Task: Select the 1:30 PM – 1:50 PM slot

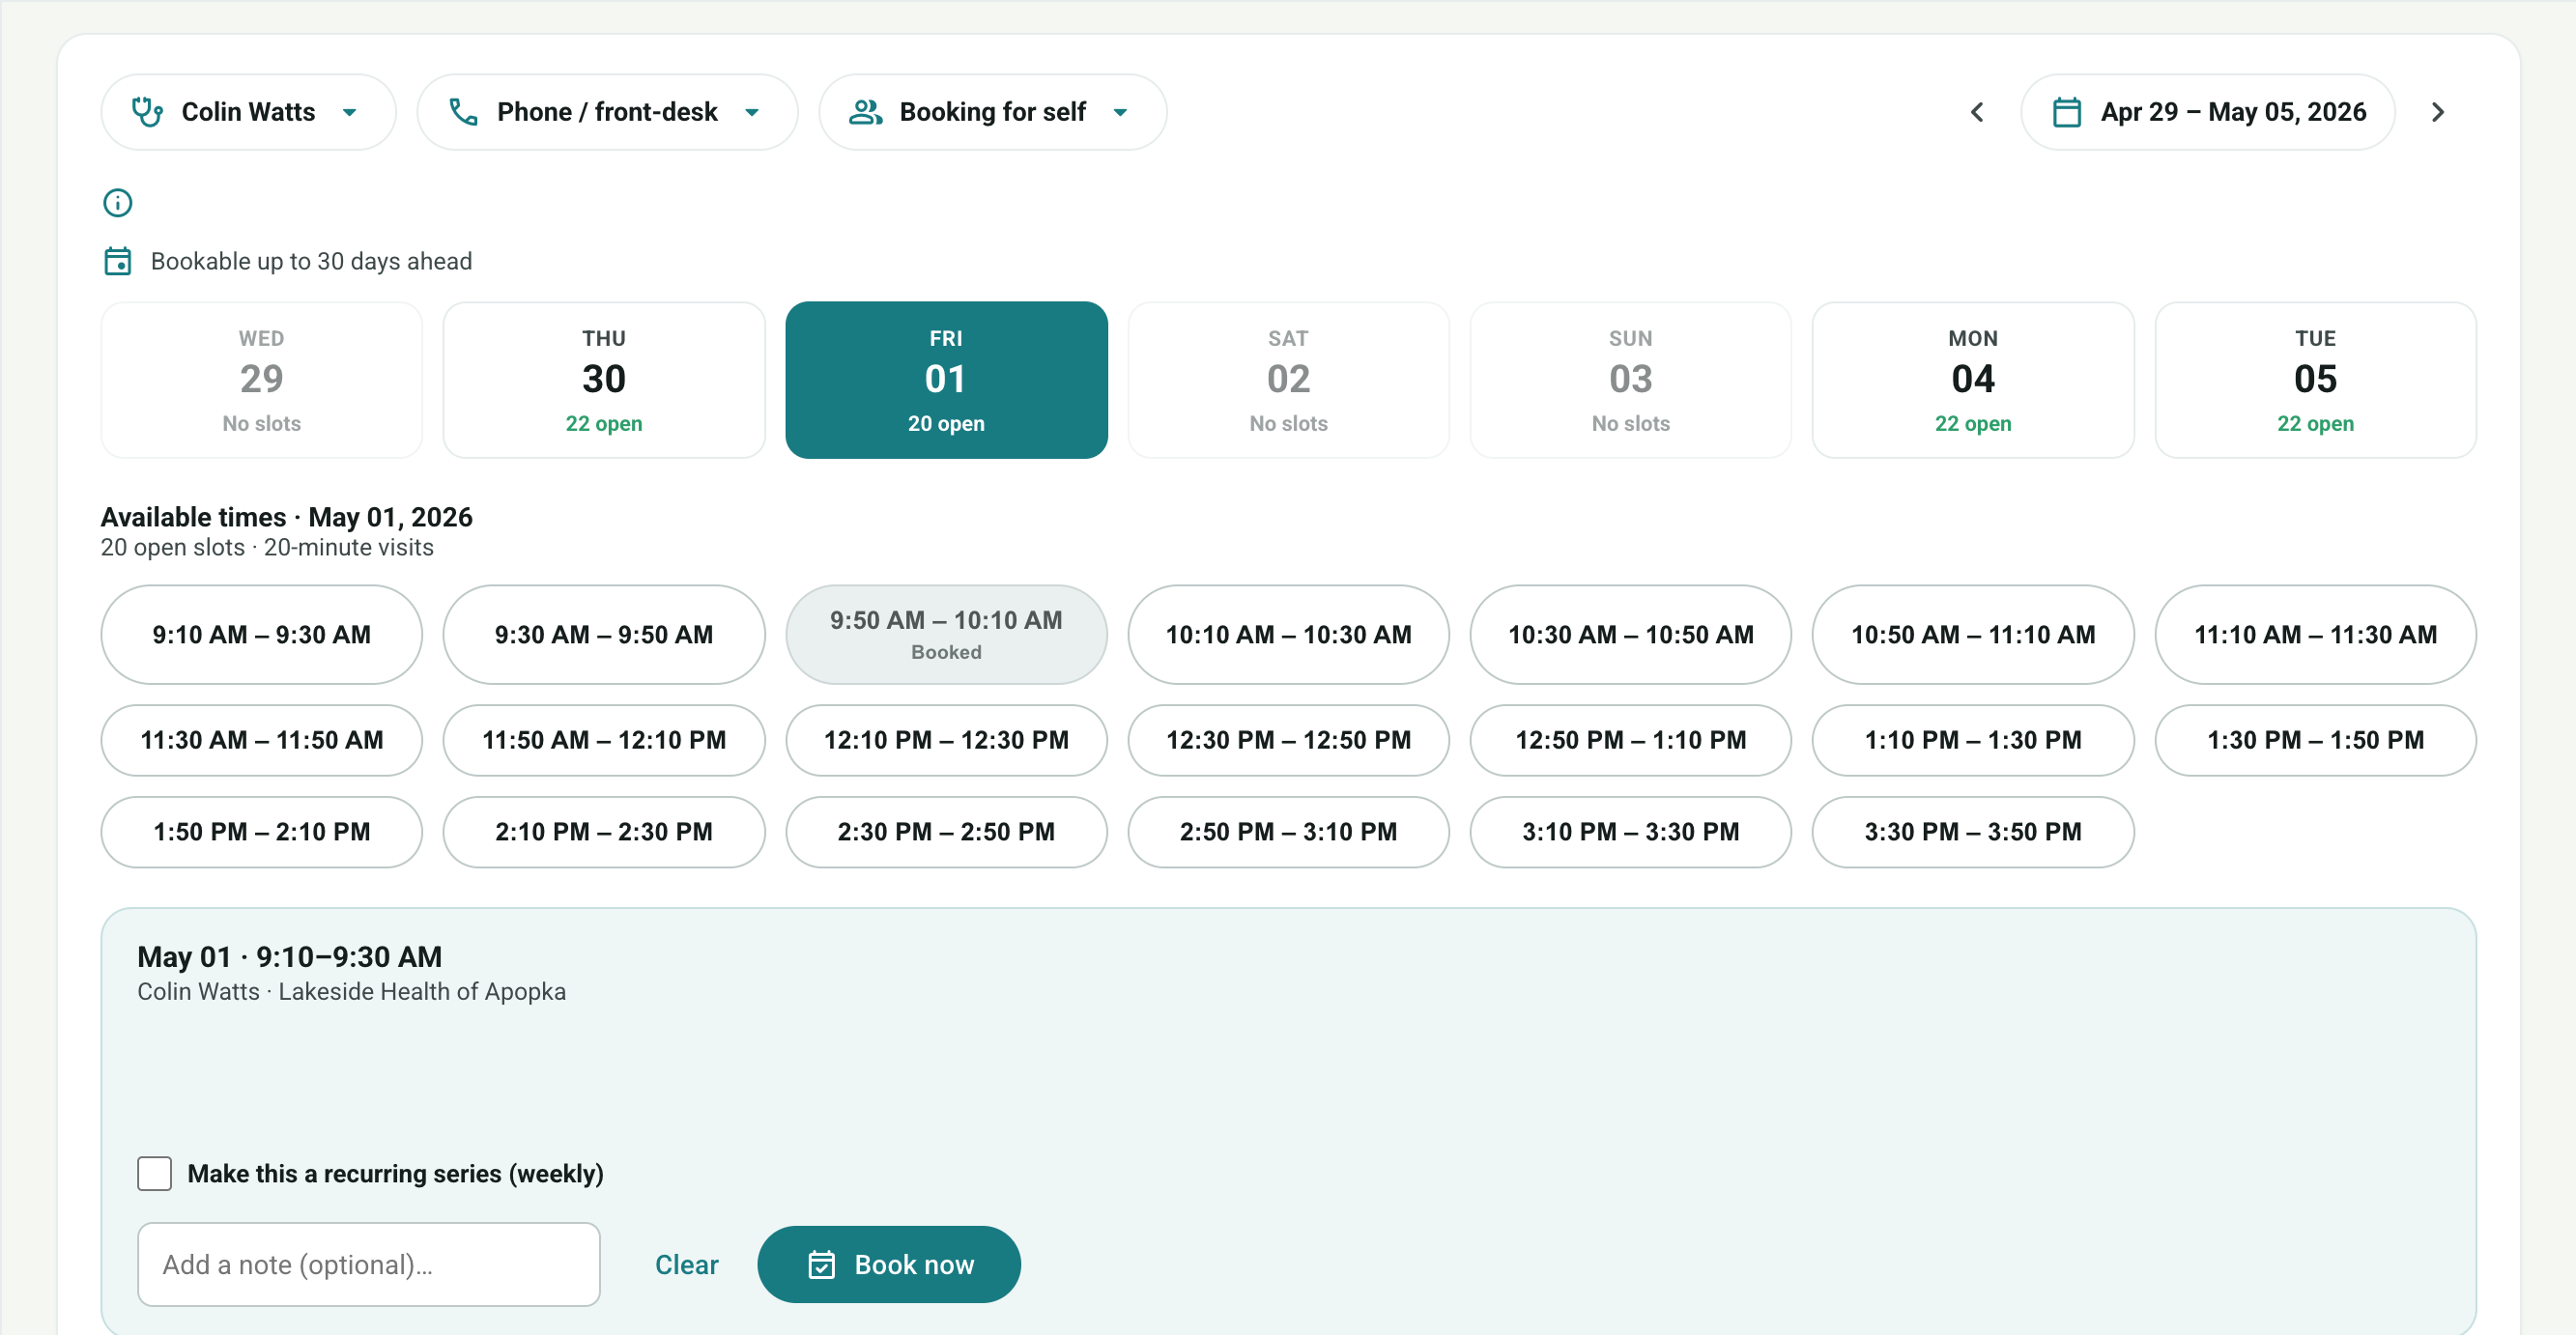Action: [2315, 740]
